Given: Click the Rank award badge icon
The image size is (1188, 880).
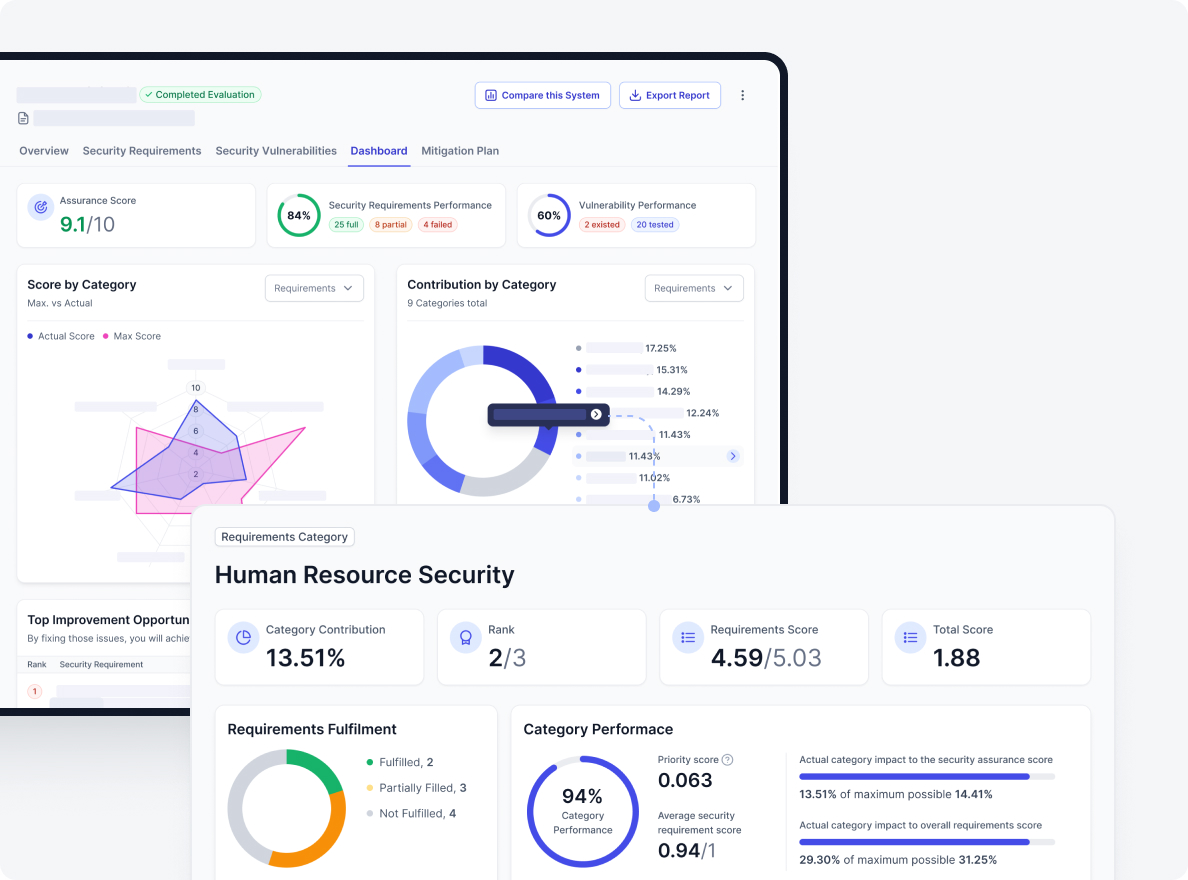Looking at the screenshot, I should click(465, 638).
